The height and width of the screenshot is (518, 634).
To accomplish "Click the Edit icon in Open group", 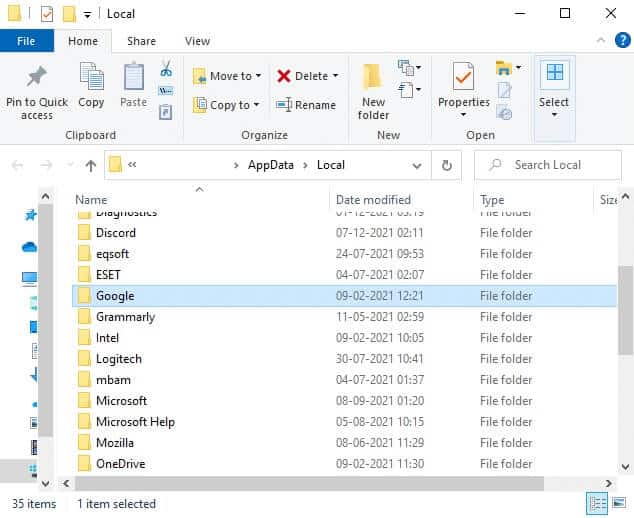I will coord(504,91).
